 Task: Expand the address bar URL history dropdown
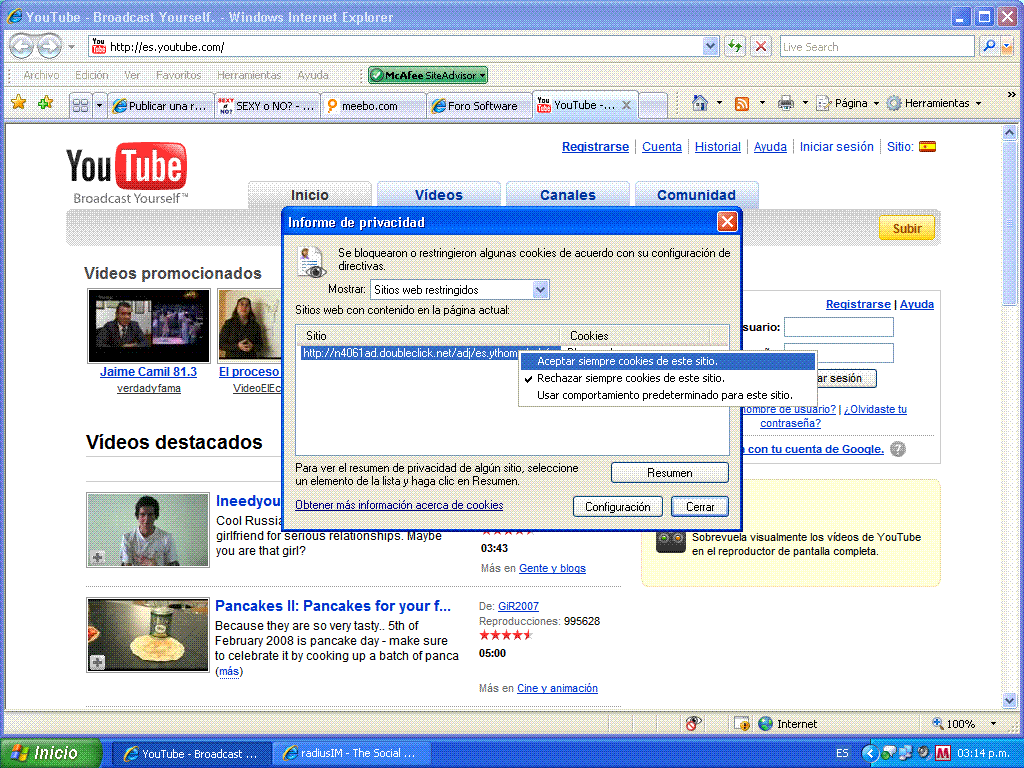point(711,46)
